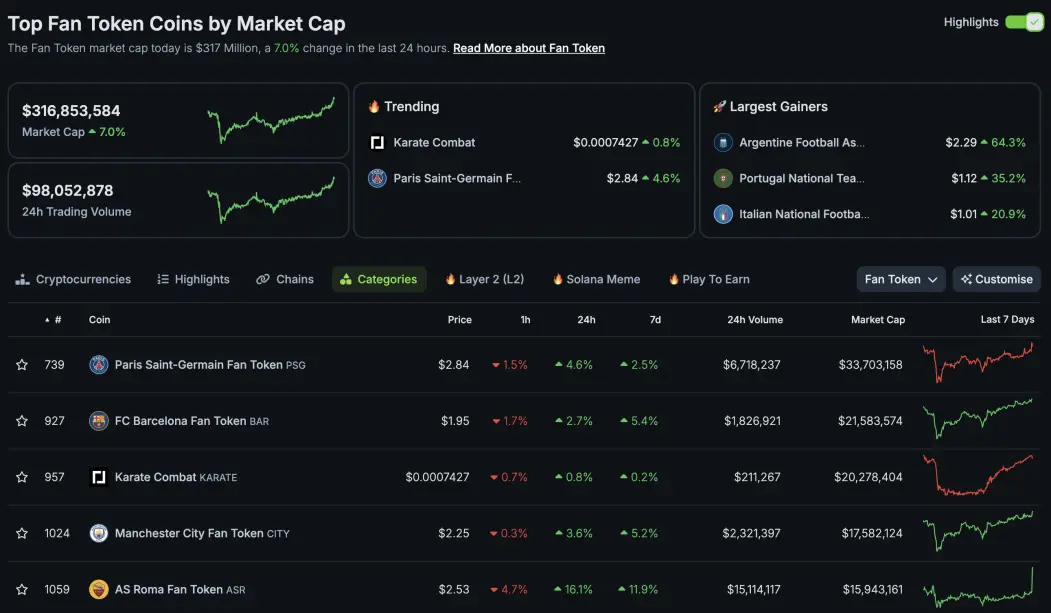Click FC Barcelona crest icon
1051x613 pixels.
(x=99, y=421)
